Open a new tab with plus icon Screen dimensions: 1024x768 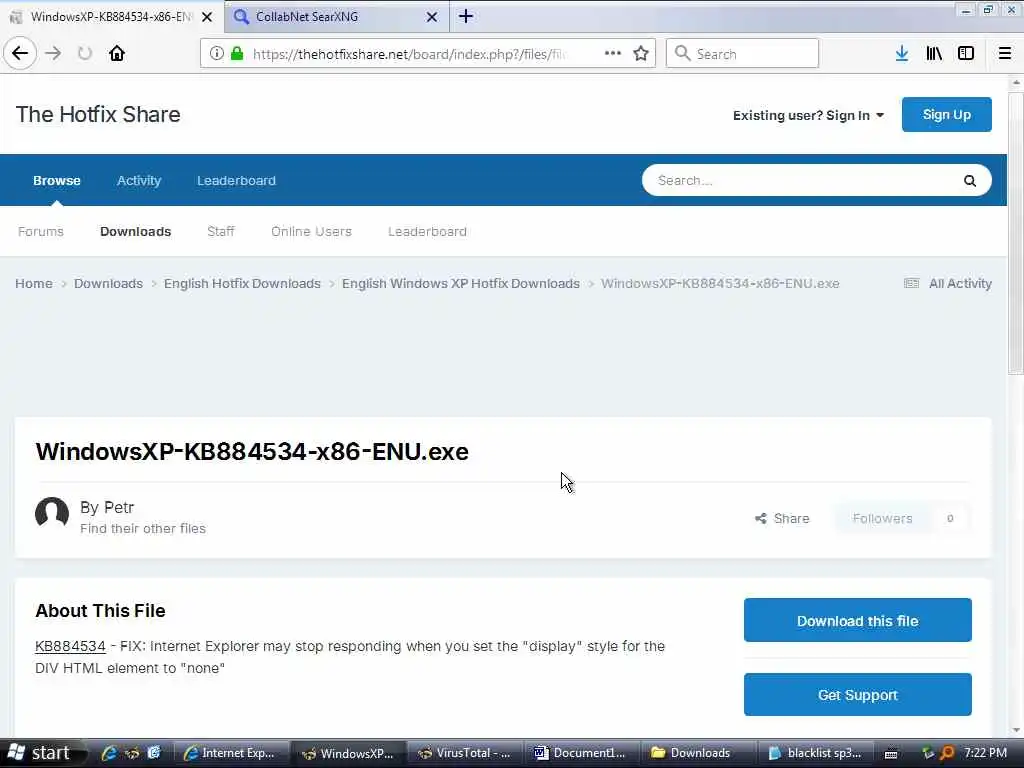pos(466,16)
